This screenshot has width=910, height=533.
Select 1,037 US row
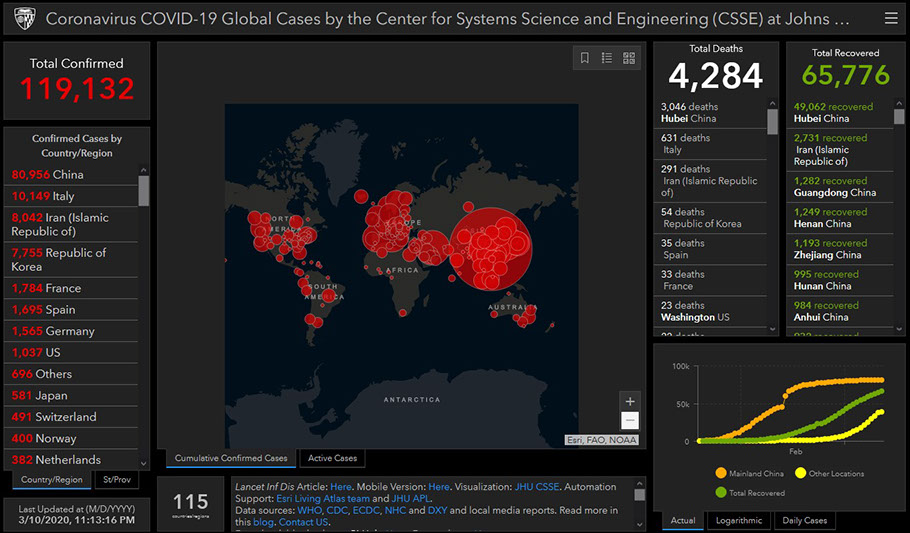click(71, 352)
